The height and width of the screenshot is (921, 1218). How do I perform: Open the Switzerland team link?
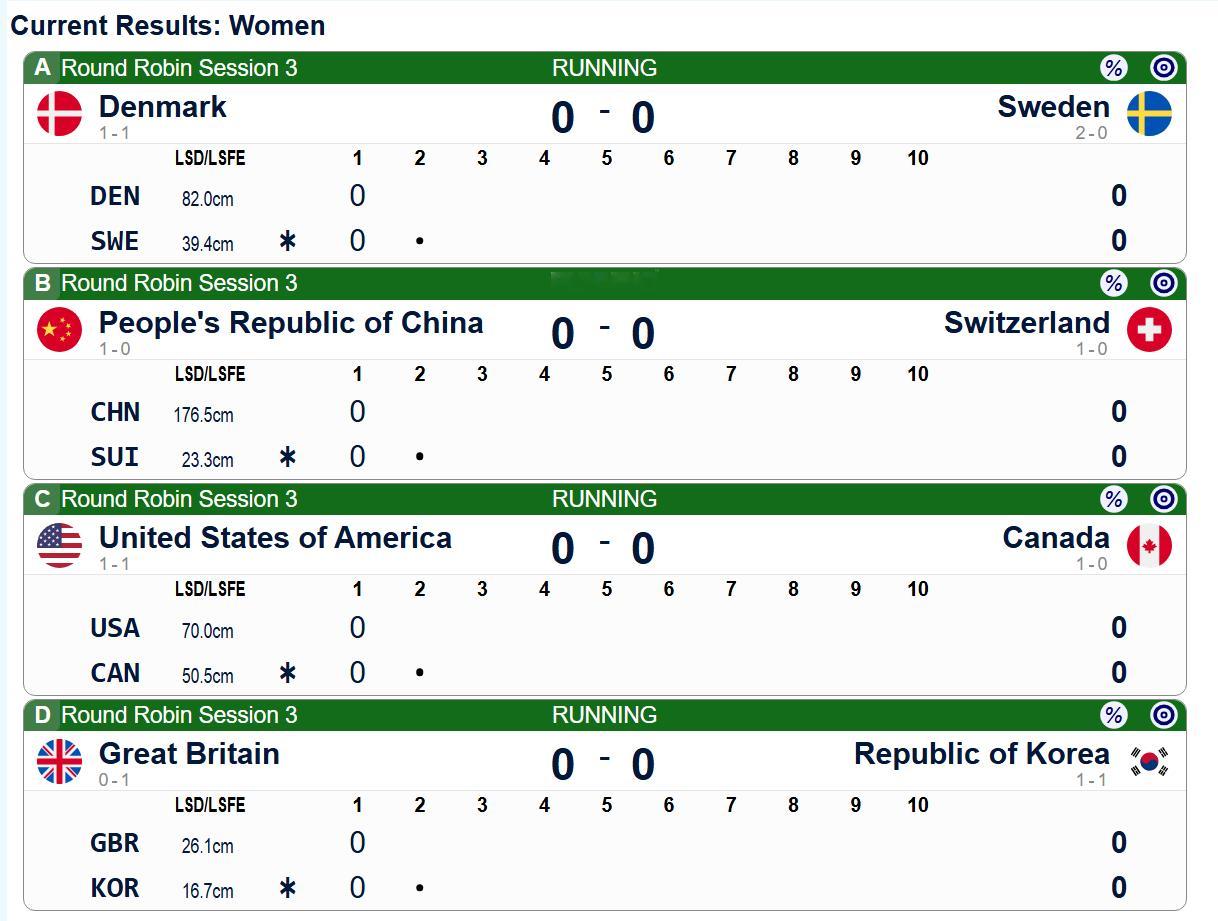coord(1026,323)
